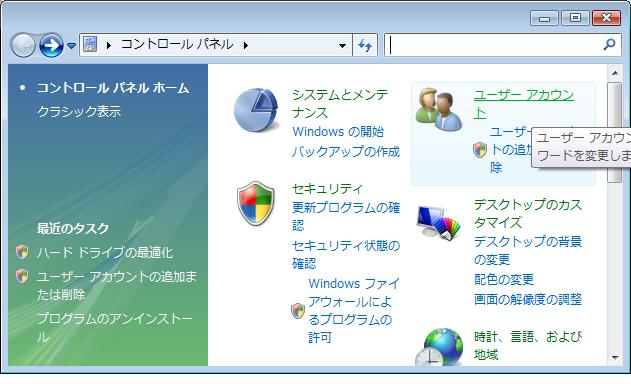
Task: Expand the arrow before コントロール パネル breadcrumb
Action: 109,45
